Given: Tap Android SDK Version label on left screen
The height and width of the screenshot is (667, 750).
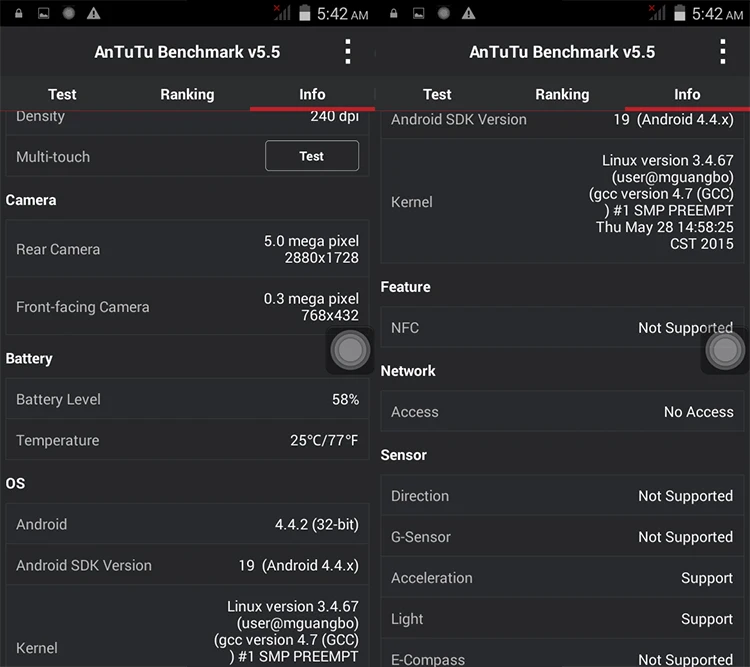Looking at the screenshot, I should click(x=84, y=566).
